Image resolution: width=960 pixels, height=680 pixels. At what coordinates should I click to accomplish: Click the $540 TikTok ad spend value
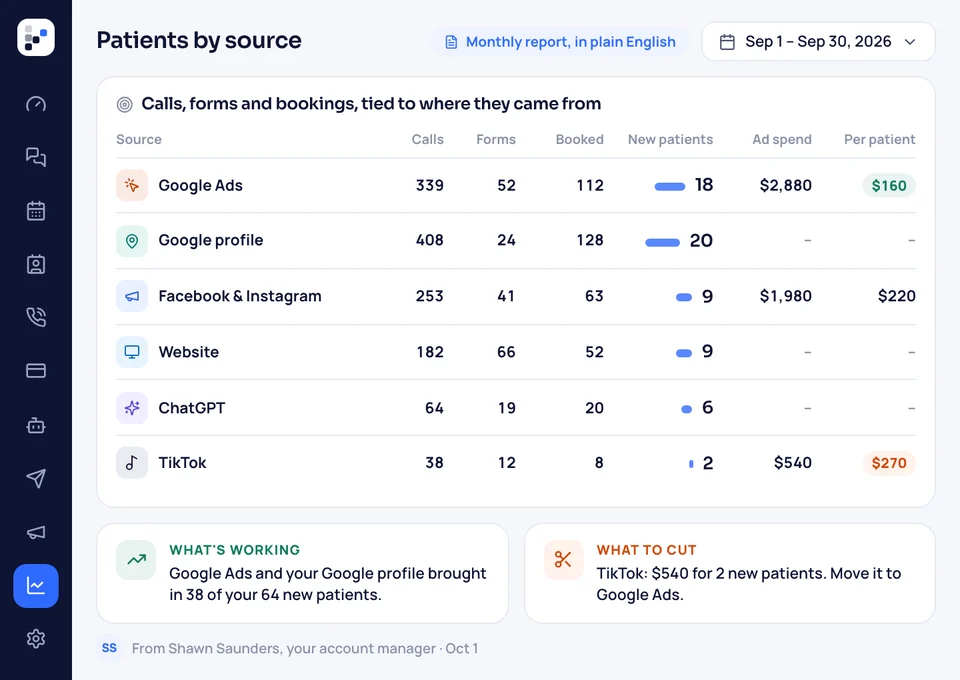click(793, 463)
